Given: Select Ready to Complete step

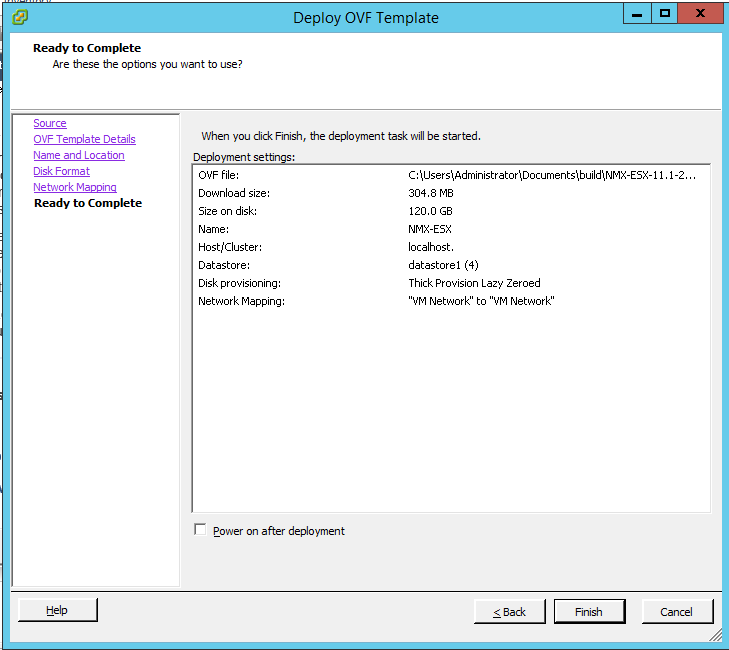Looking at the screenshot, I should (x=88, y=203).
